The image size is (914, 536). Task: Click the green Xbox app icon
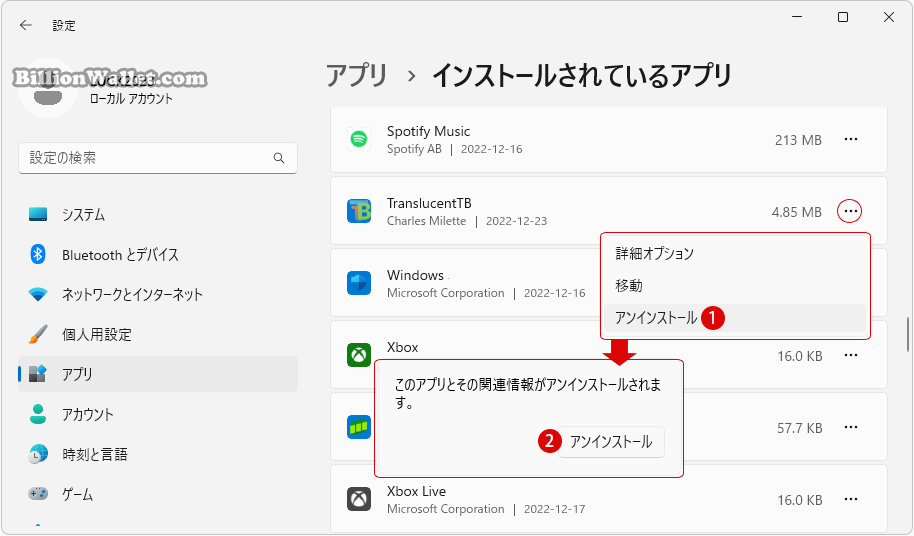359,355
